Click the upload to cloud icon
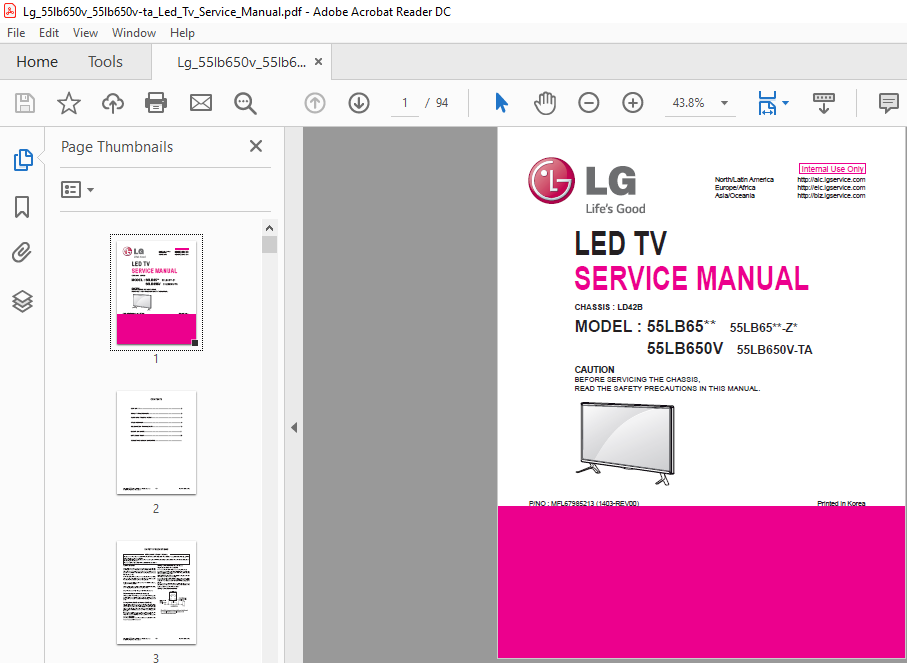Image resolution: width=907 pixels, height=663 pixels. tap(113, 104)
